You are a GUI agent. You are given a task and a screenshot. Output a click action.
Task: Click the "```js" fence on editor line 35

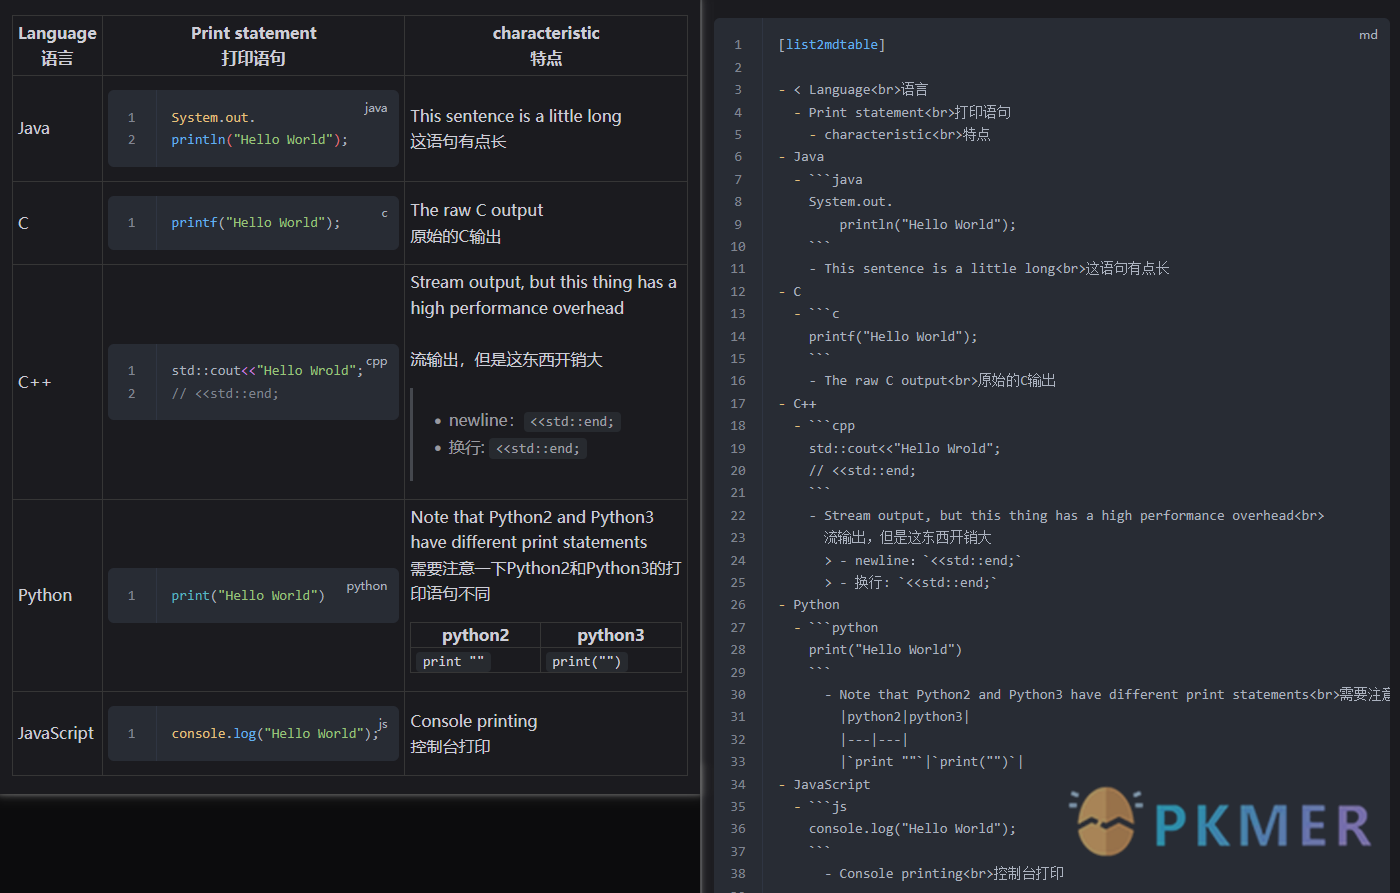click(x=828, y=807)
